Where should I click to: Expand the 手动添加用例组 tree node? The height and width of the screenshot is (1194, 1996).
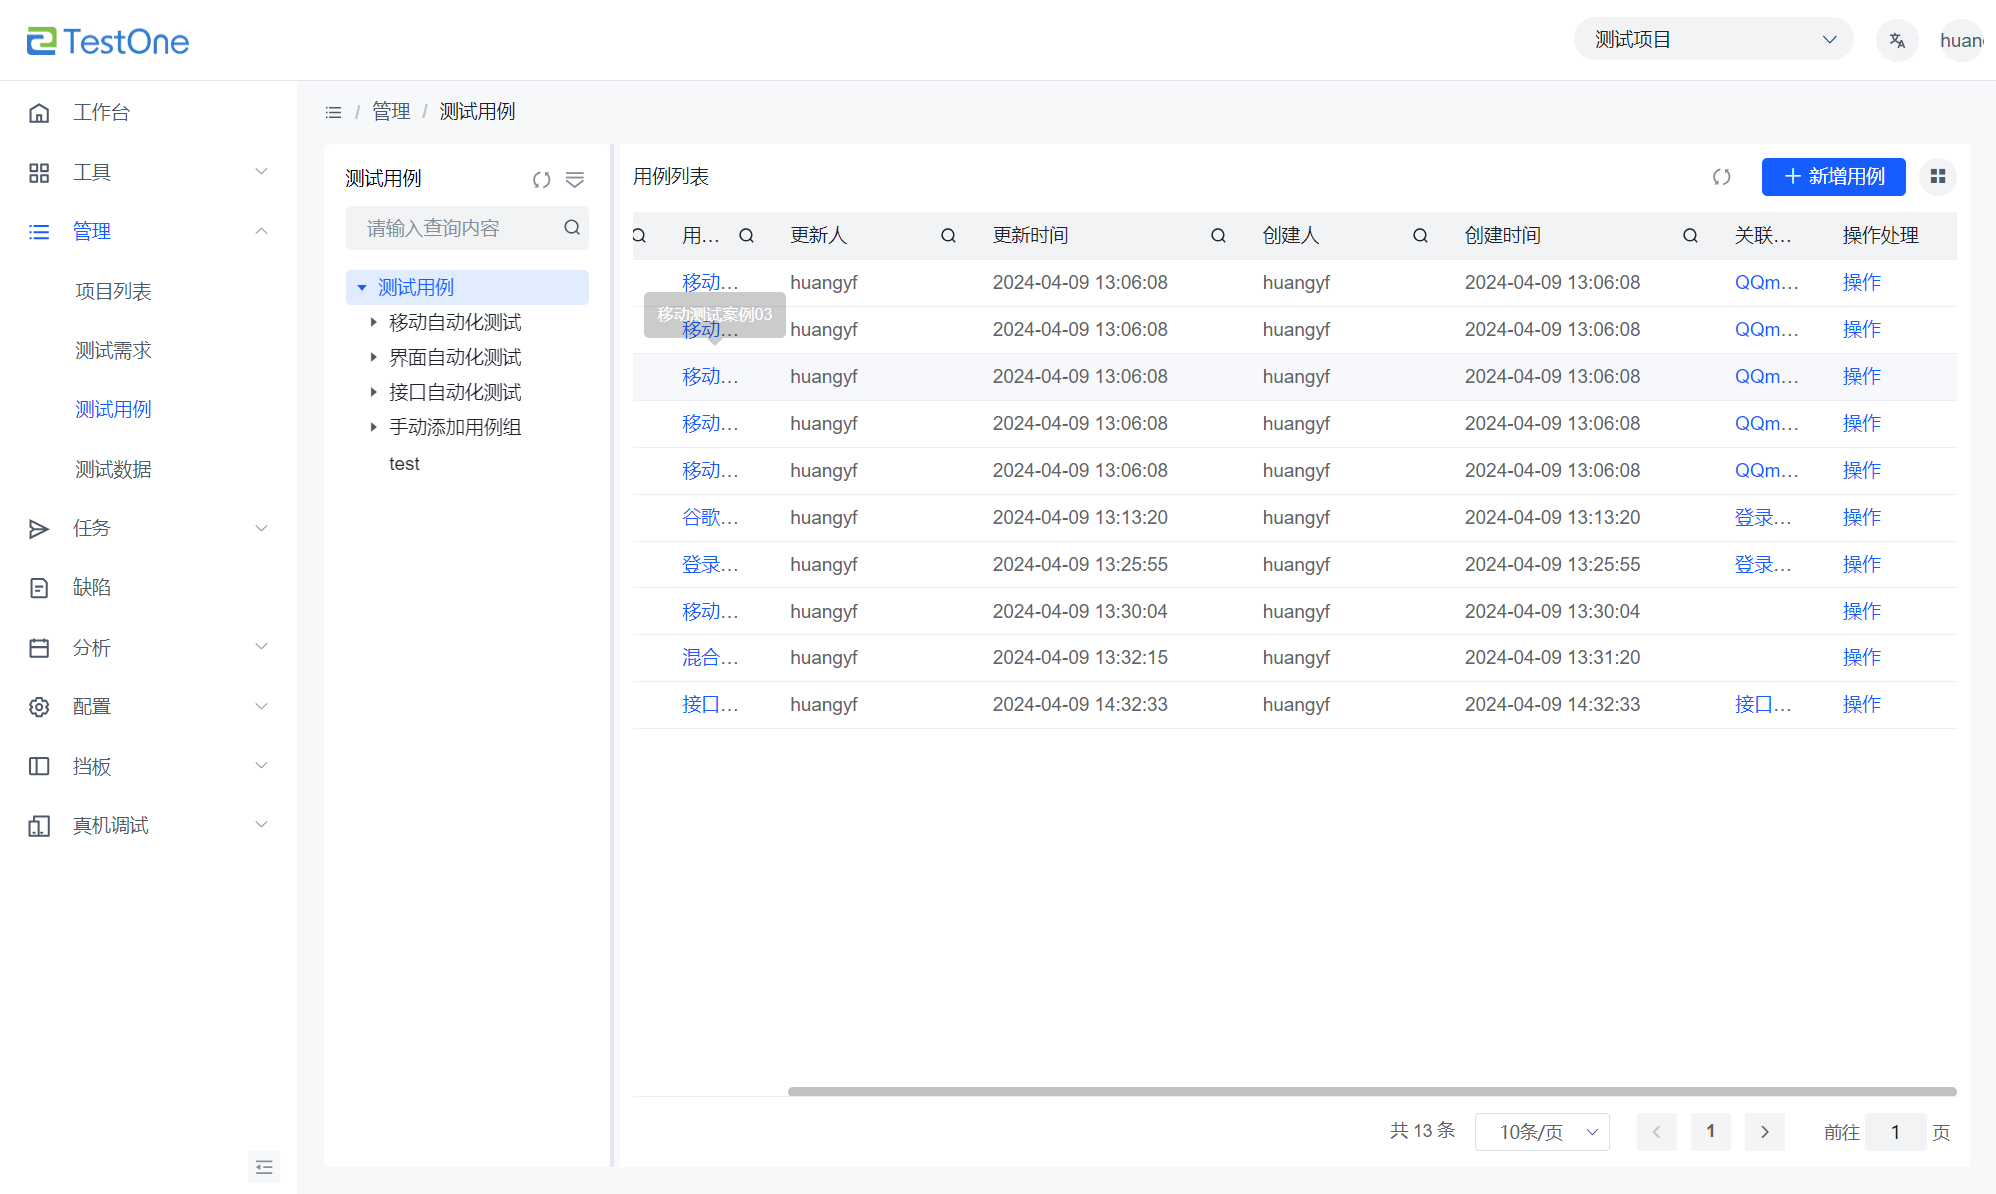point(373,427)
